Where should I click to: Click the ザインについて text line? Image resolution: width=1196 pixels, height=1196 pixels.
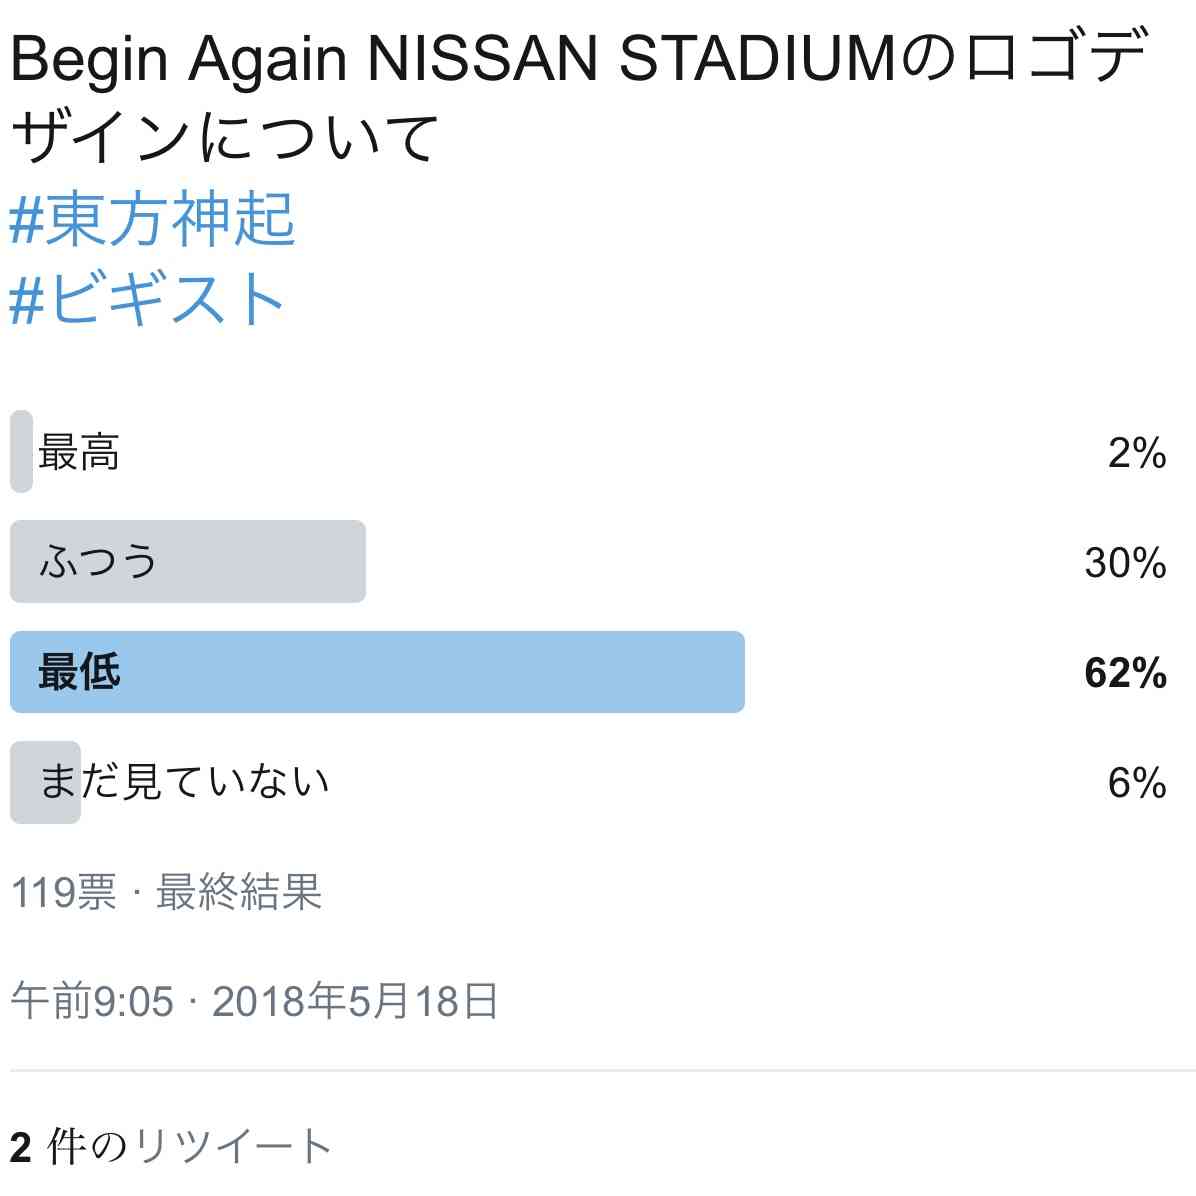pyautogui.click(x=225, y=137)
